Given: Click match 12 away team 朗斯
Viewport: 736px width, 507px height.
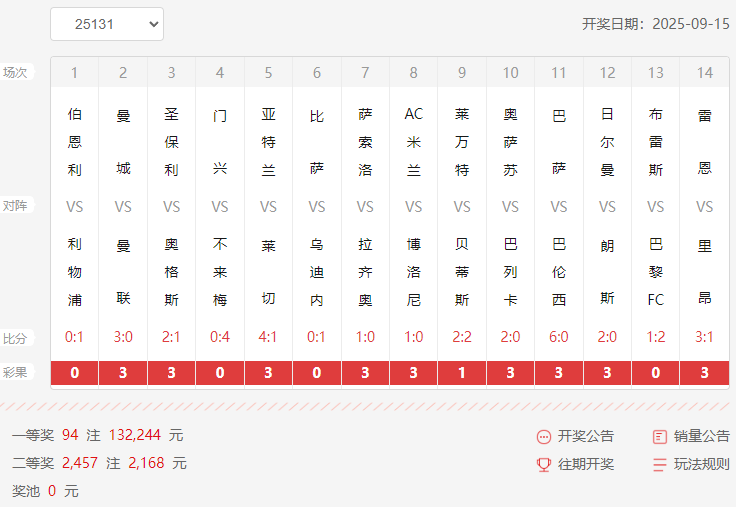Looking at the screenshot, I should coord(607,272).
